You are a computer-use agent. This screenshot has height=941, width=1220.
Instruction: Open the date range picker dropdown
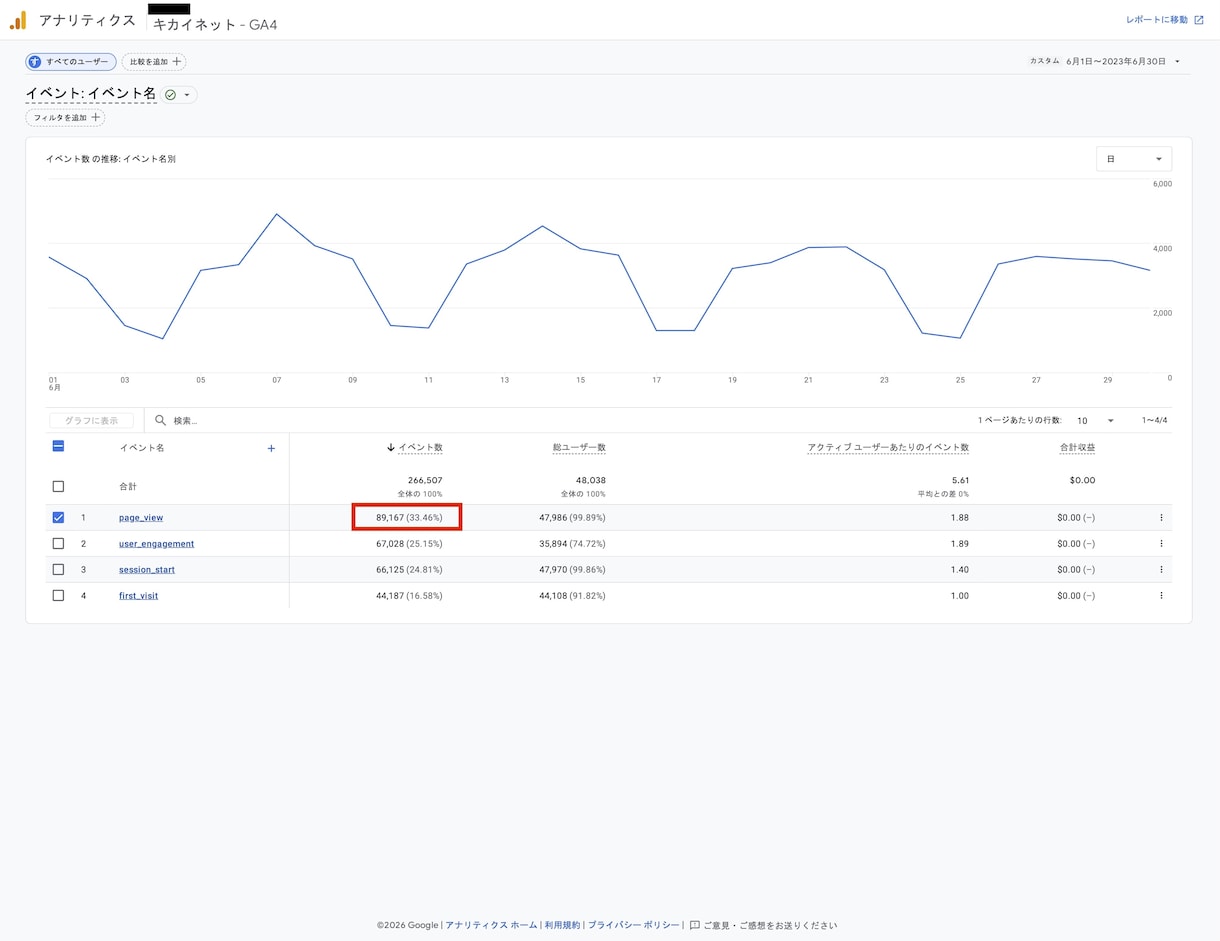tap(1177, 62)
